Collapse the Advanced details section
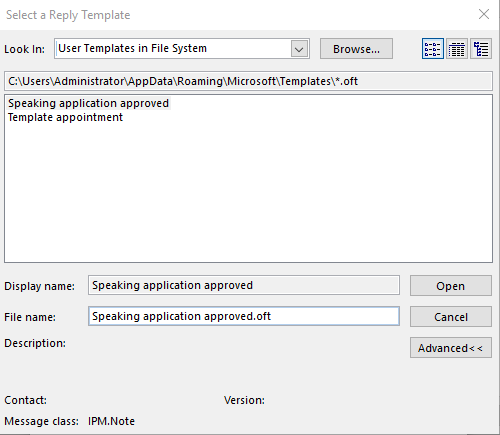 (x=451, y=348)
